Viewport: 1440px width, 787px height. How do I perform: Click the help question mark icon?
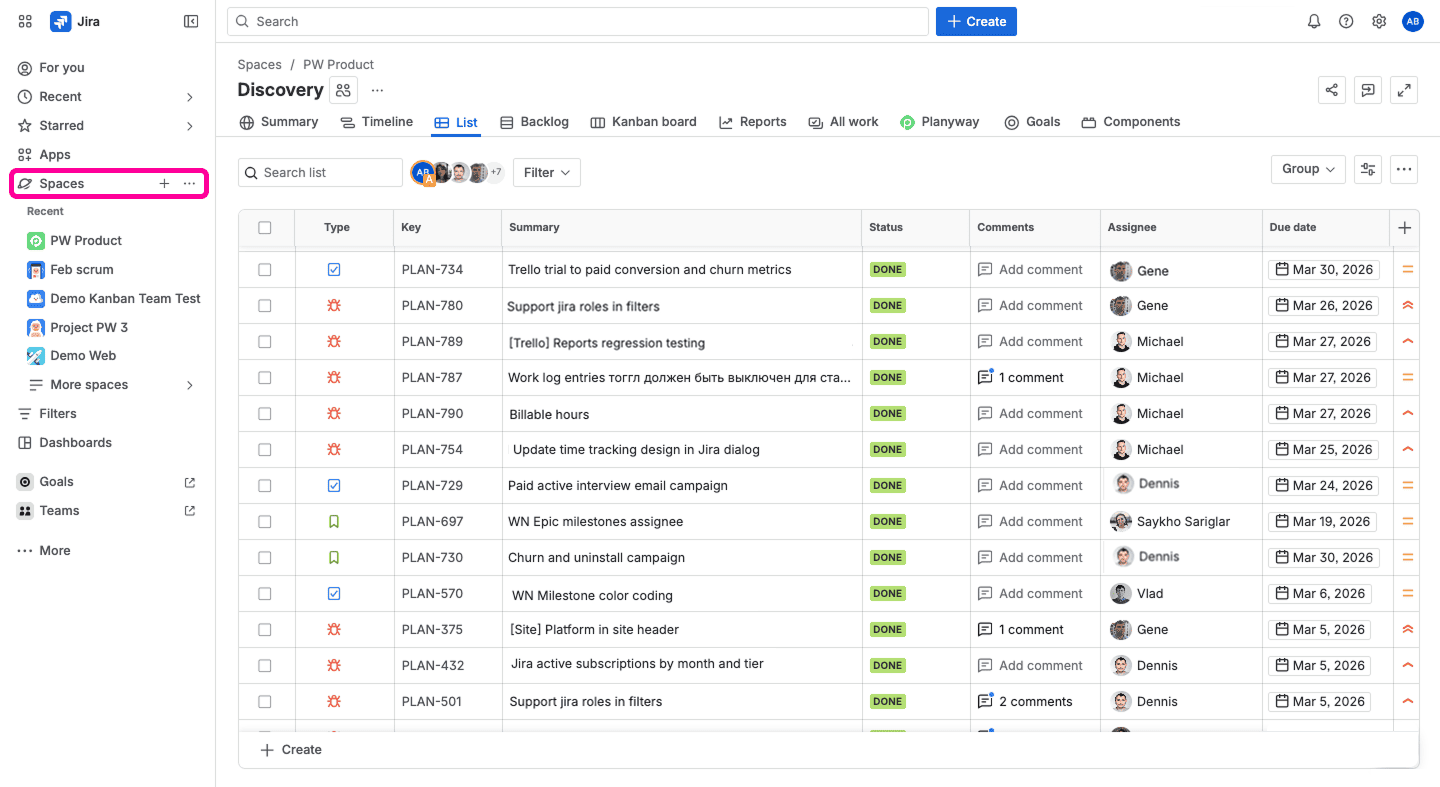coord(1346,21)
